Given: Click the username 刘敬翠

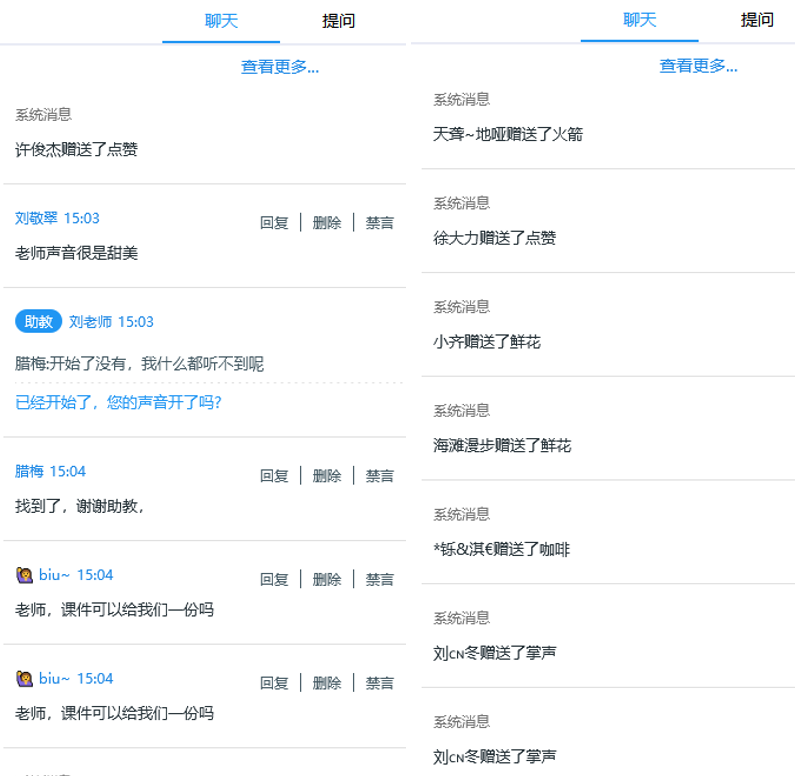Looking at the screenshot, I should click(36, 218).
